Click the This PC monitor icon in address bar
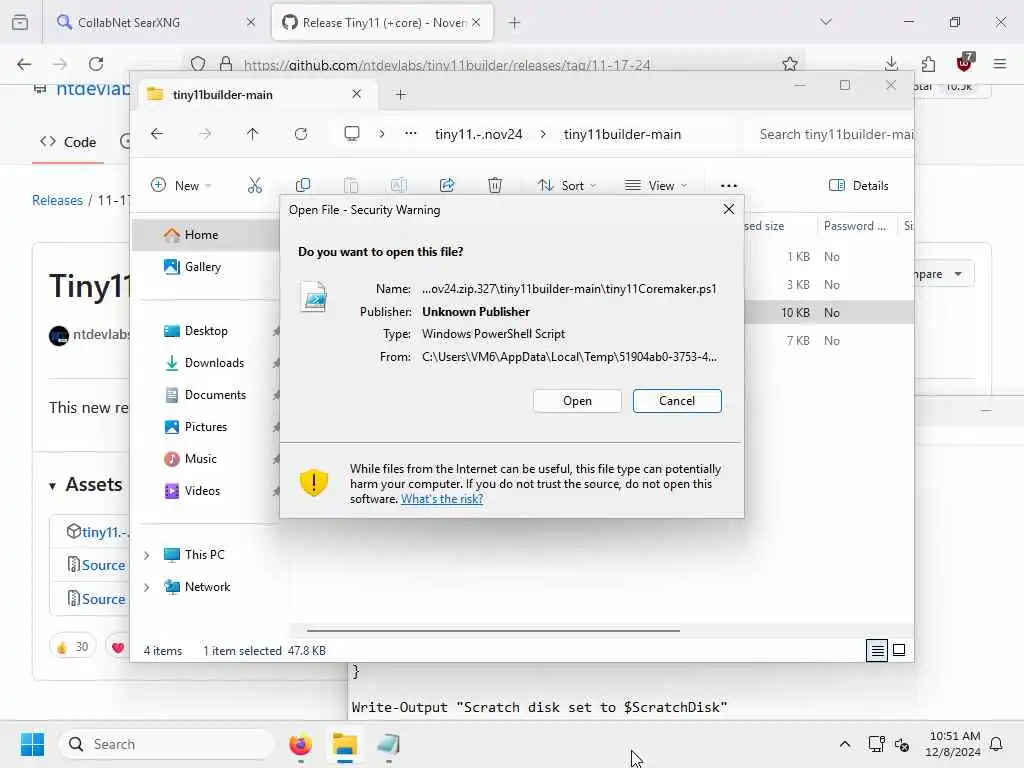 [x=352, y=134]
